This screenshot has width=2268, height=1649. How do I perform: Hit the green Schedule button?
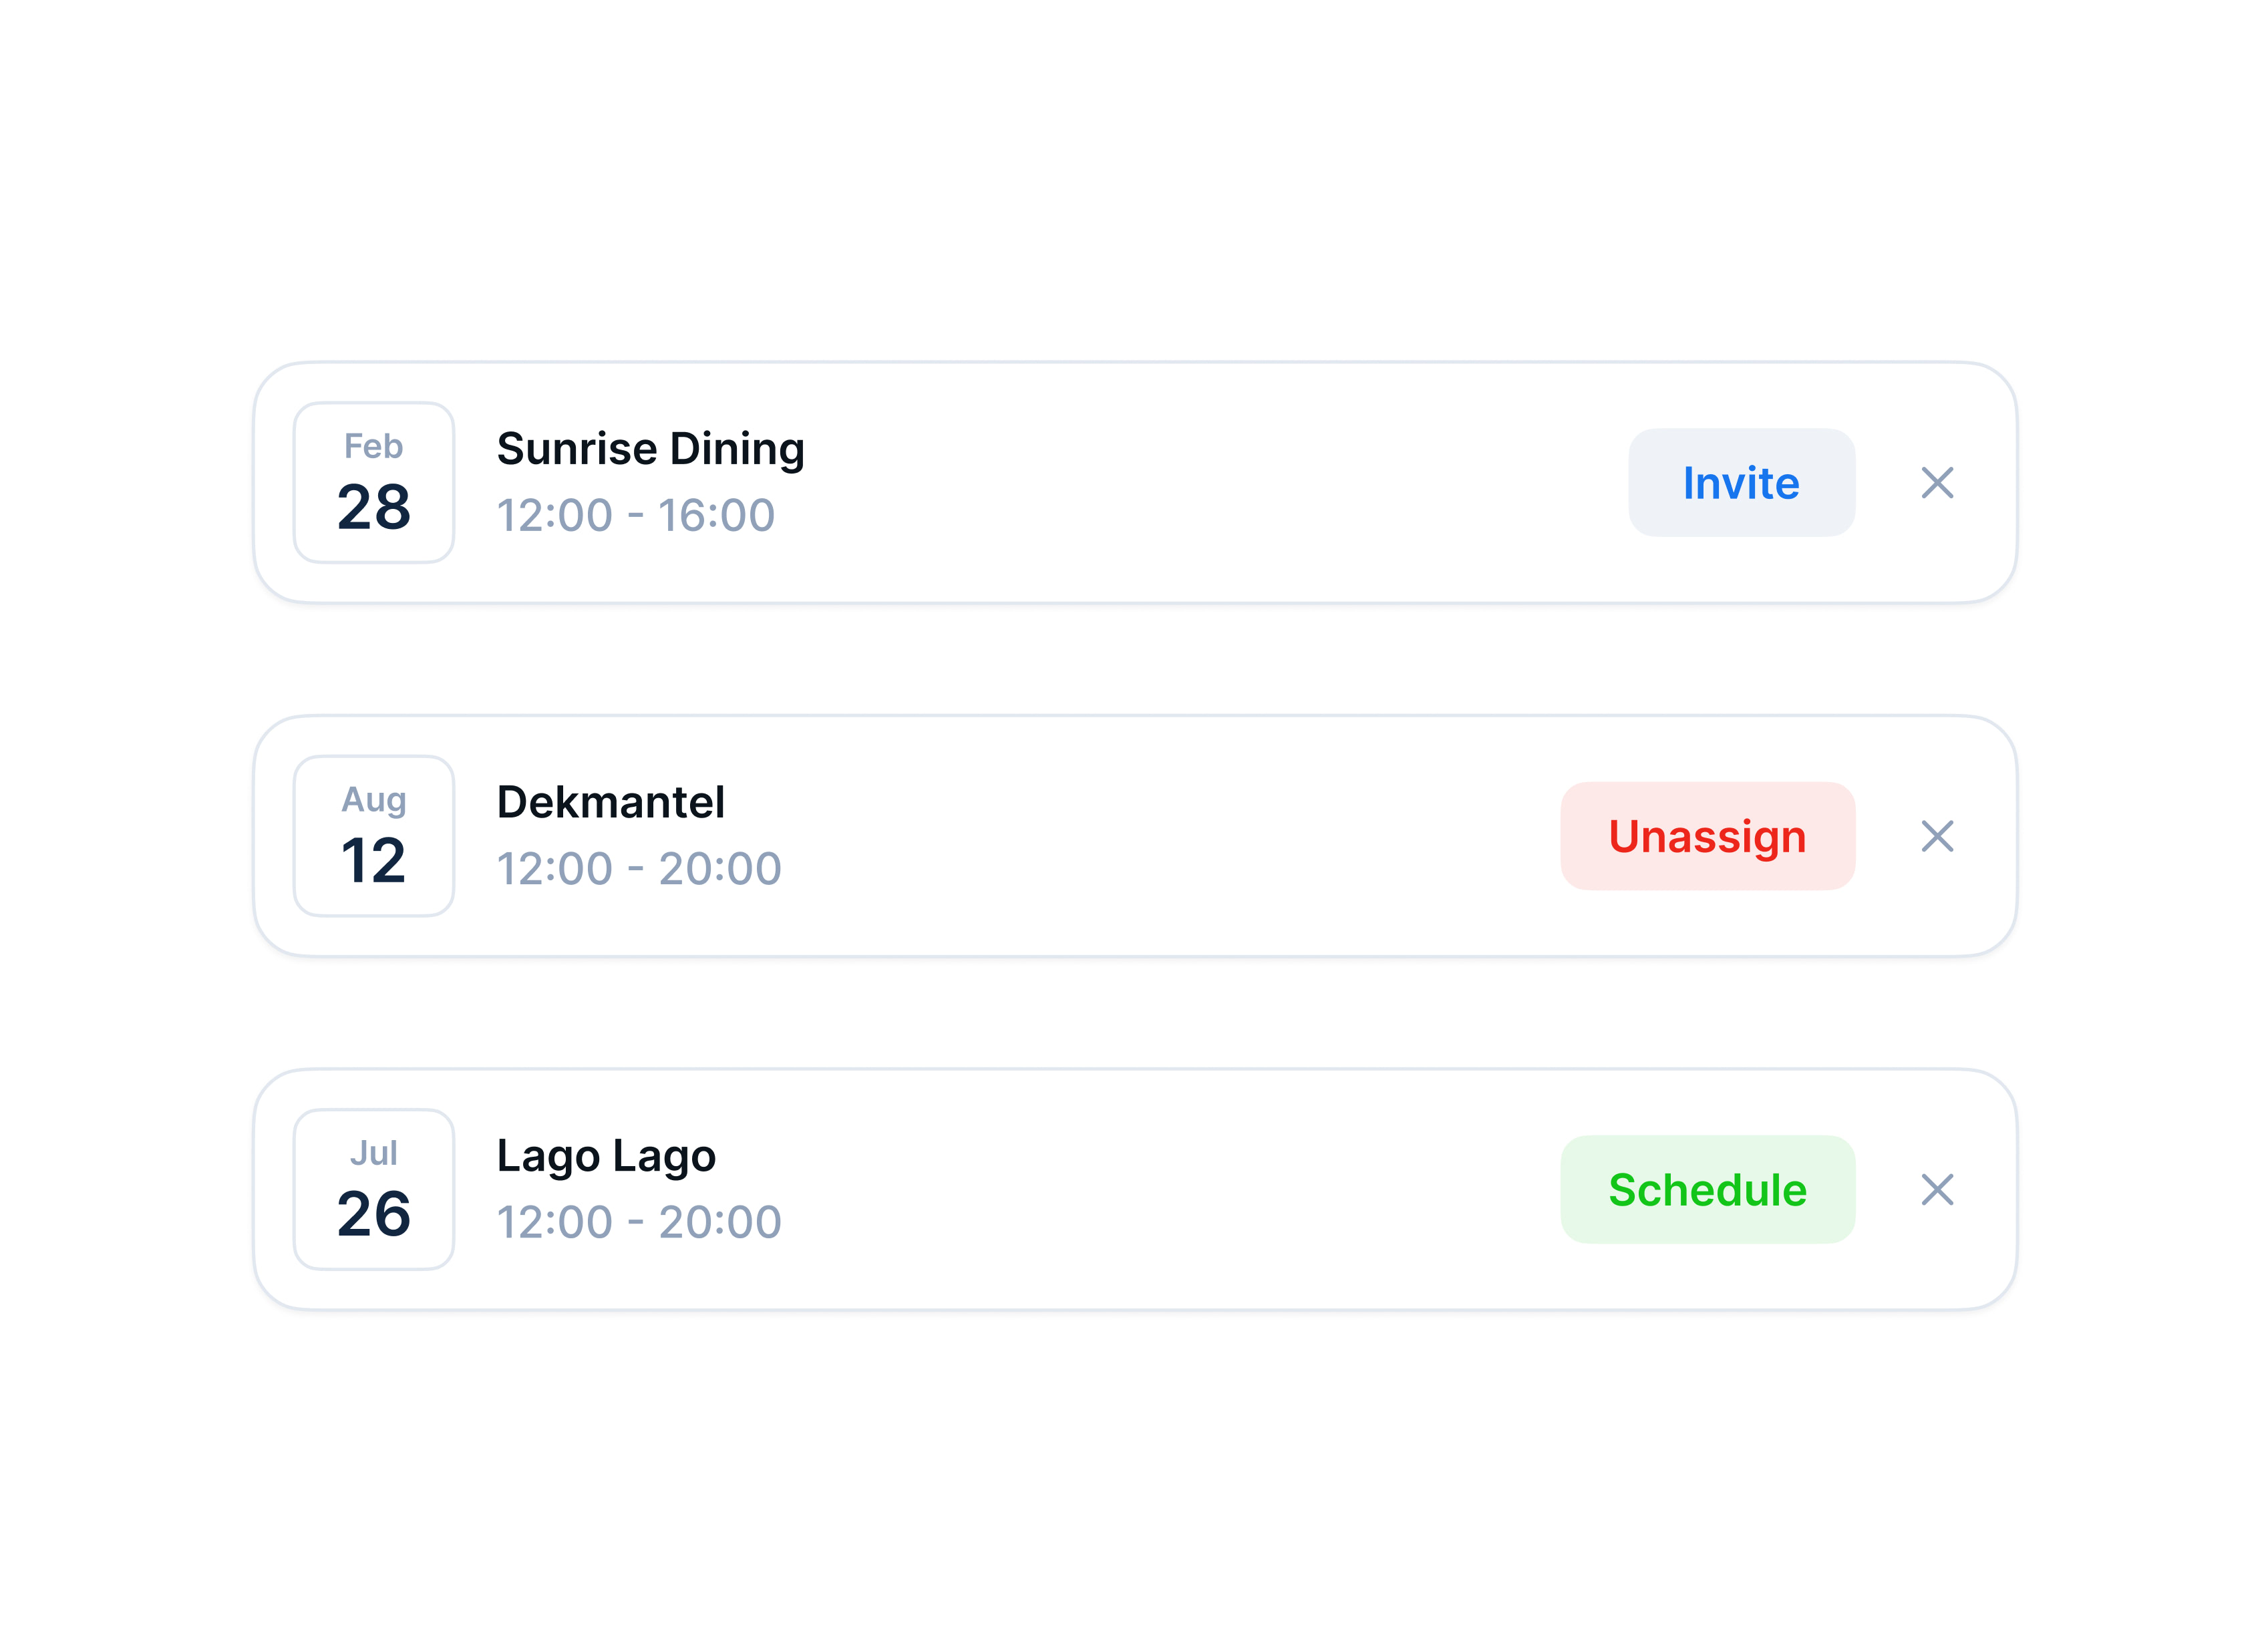point(1707,1189)
